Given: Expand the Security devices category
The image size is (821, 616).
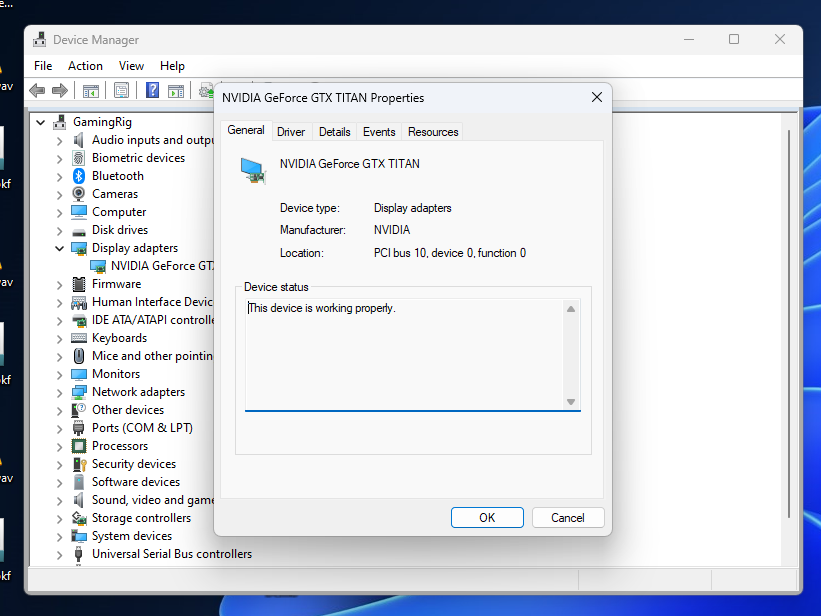Looking at the screenshot, I should tap(59, 465).
